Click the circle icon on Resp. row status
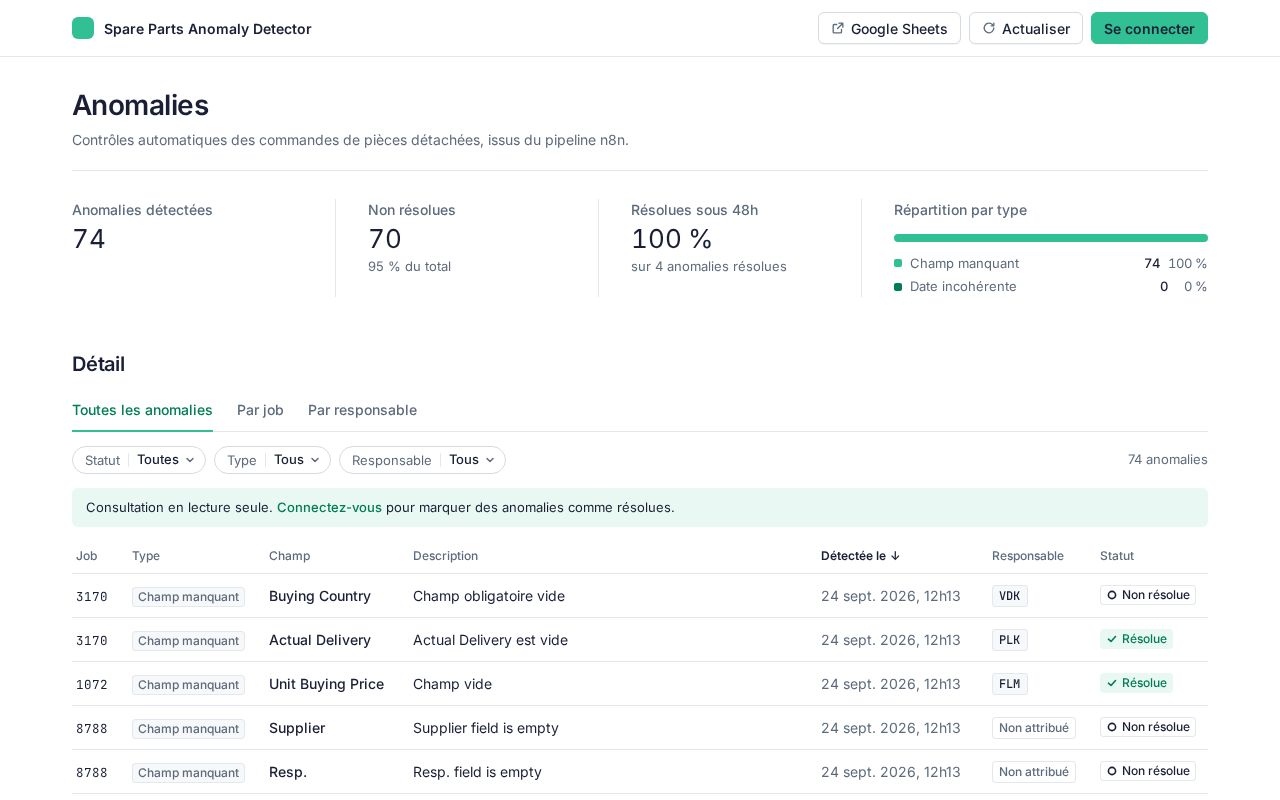 (x=1111, y=771)
